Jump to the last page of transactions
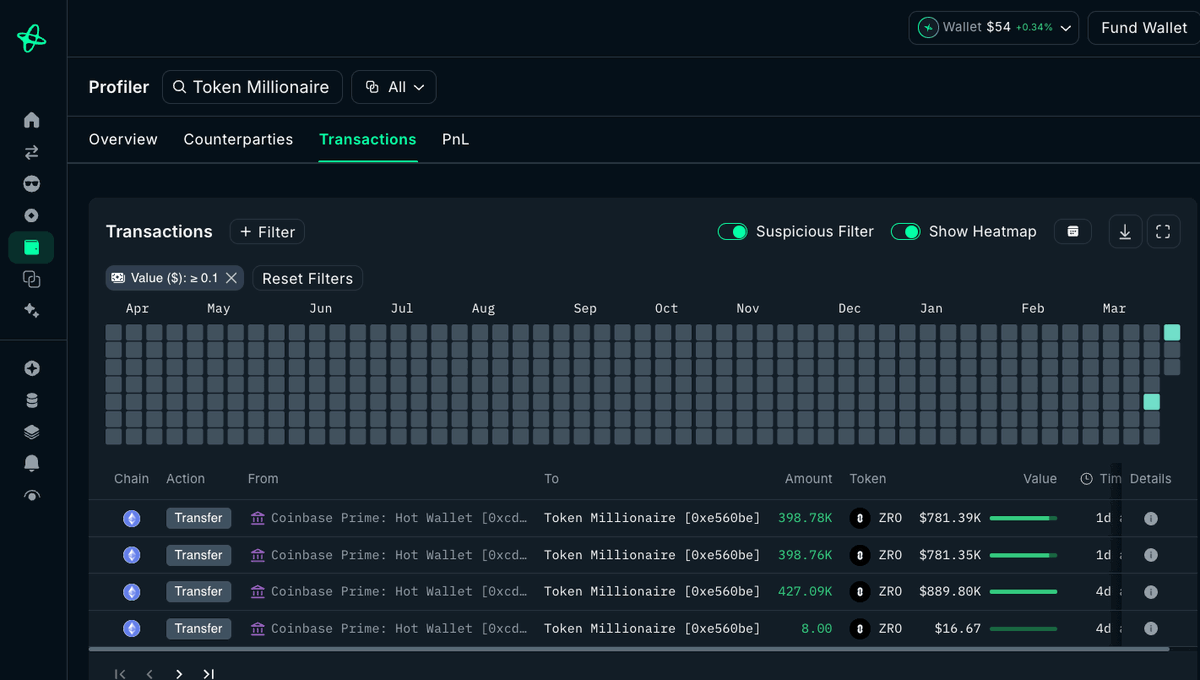 [x=208, y=674]
